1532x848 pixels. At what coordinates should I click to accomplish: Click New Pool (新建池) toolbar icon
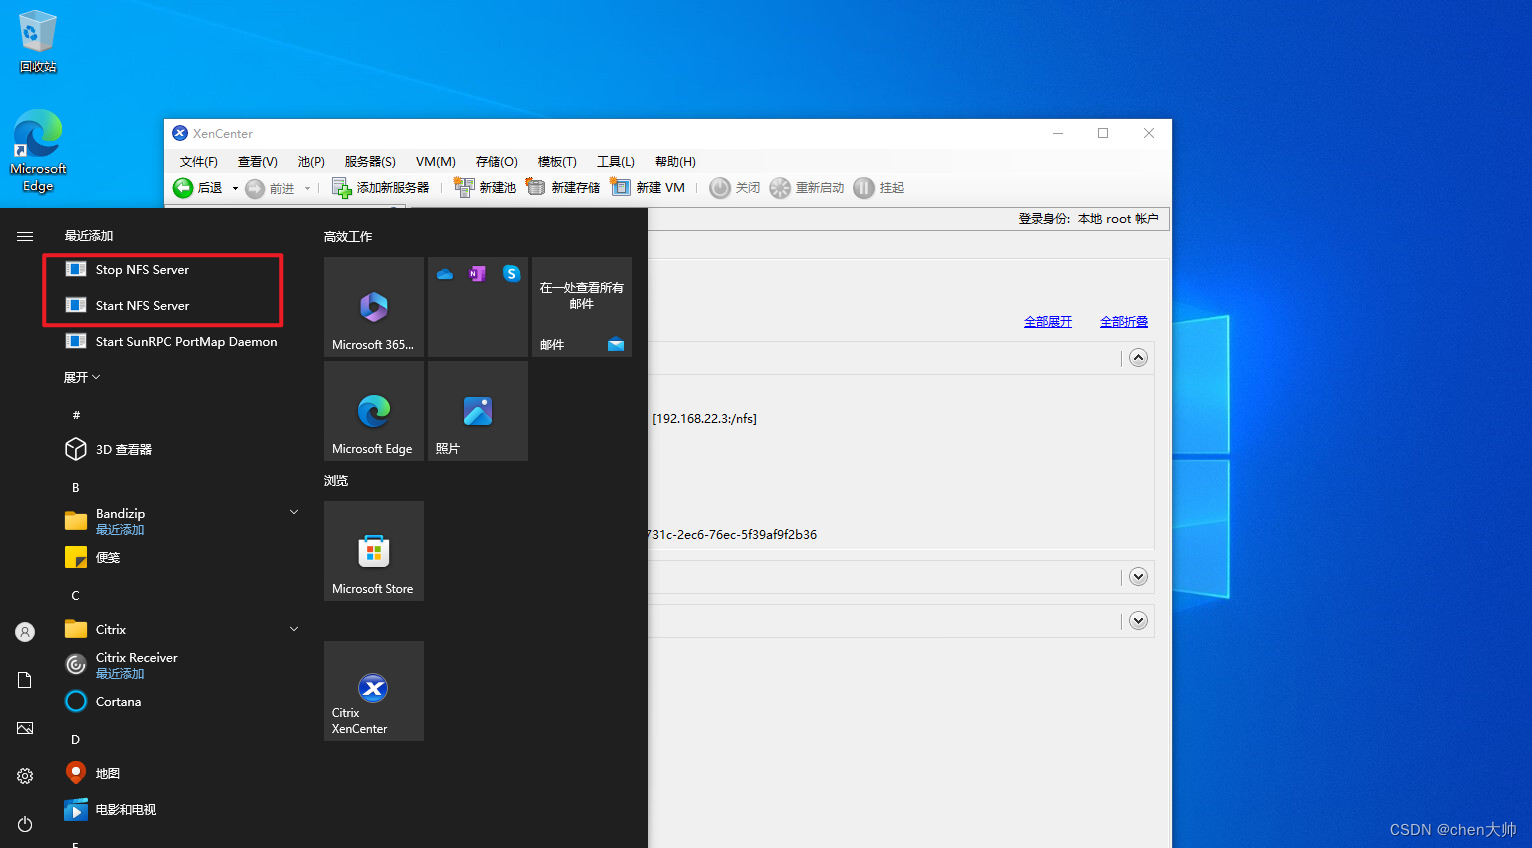click(464, 187)
